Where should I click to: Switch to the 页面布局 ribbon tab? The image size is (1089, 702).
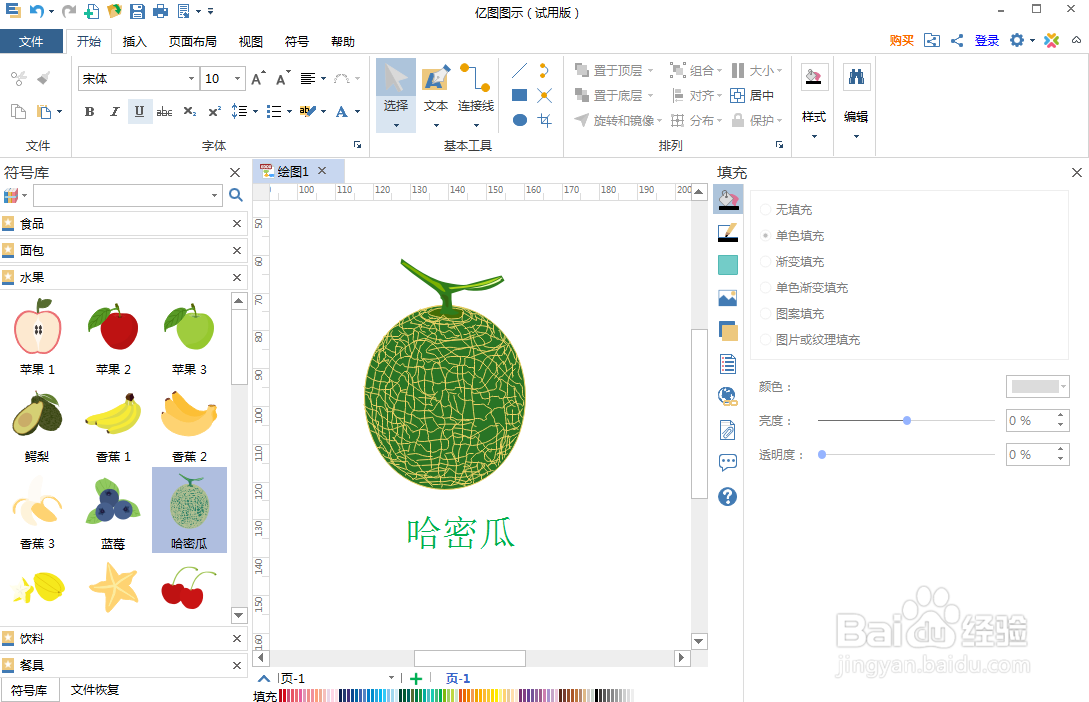(192, 42)
